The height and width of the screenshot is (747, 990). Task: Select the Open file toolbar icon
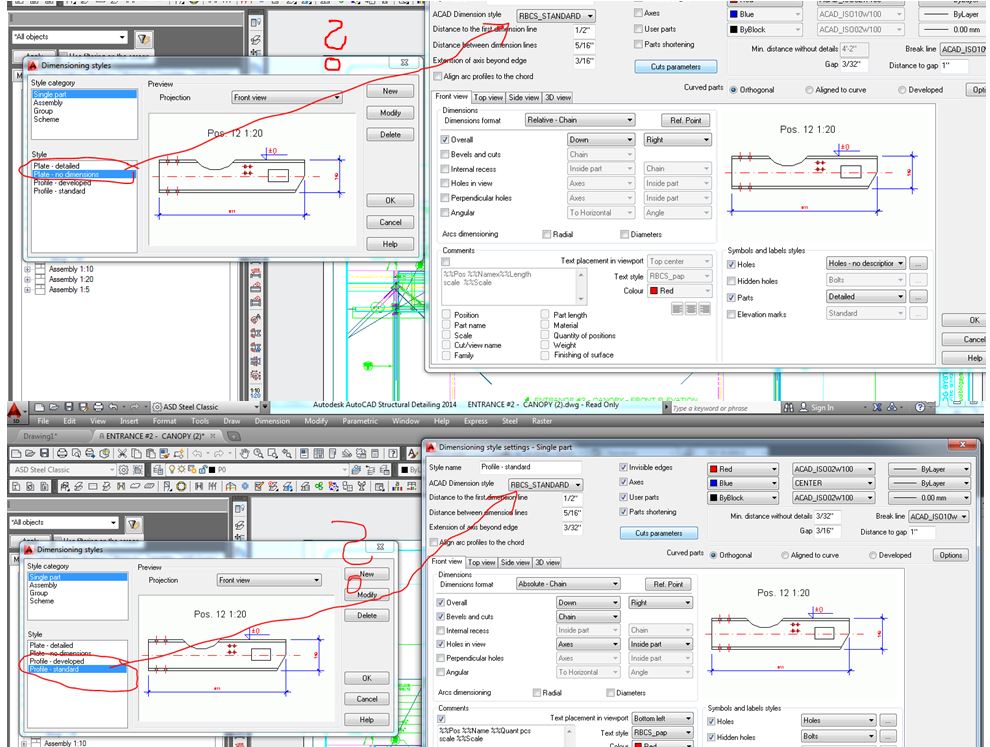coord(31,455)
